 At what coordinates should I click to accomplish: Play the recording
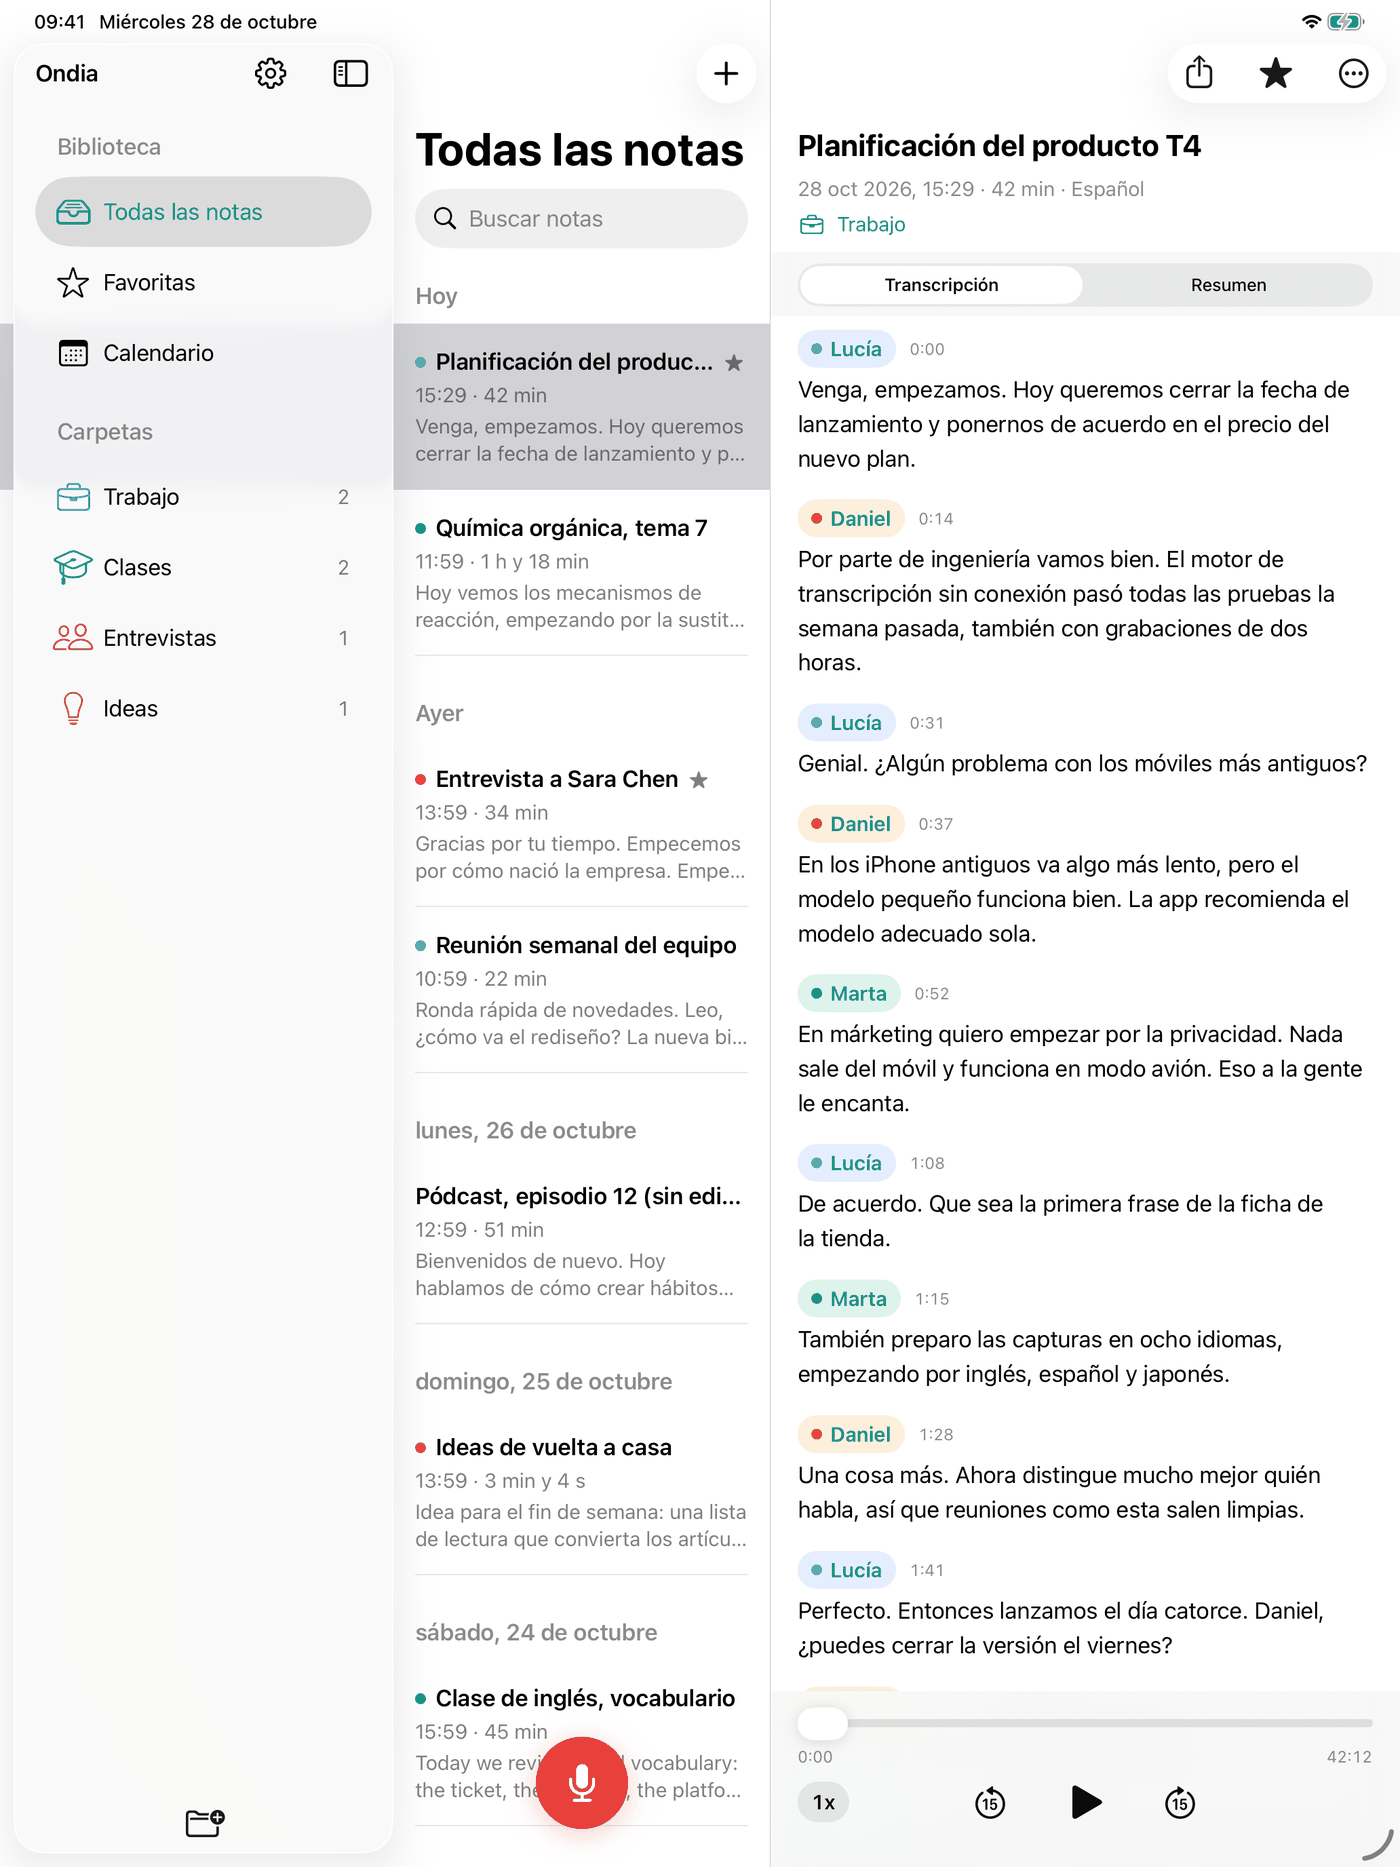point(1086,1802)
